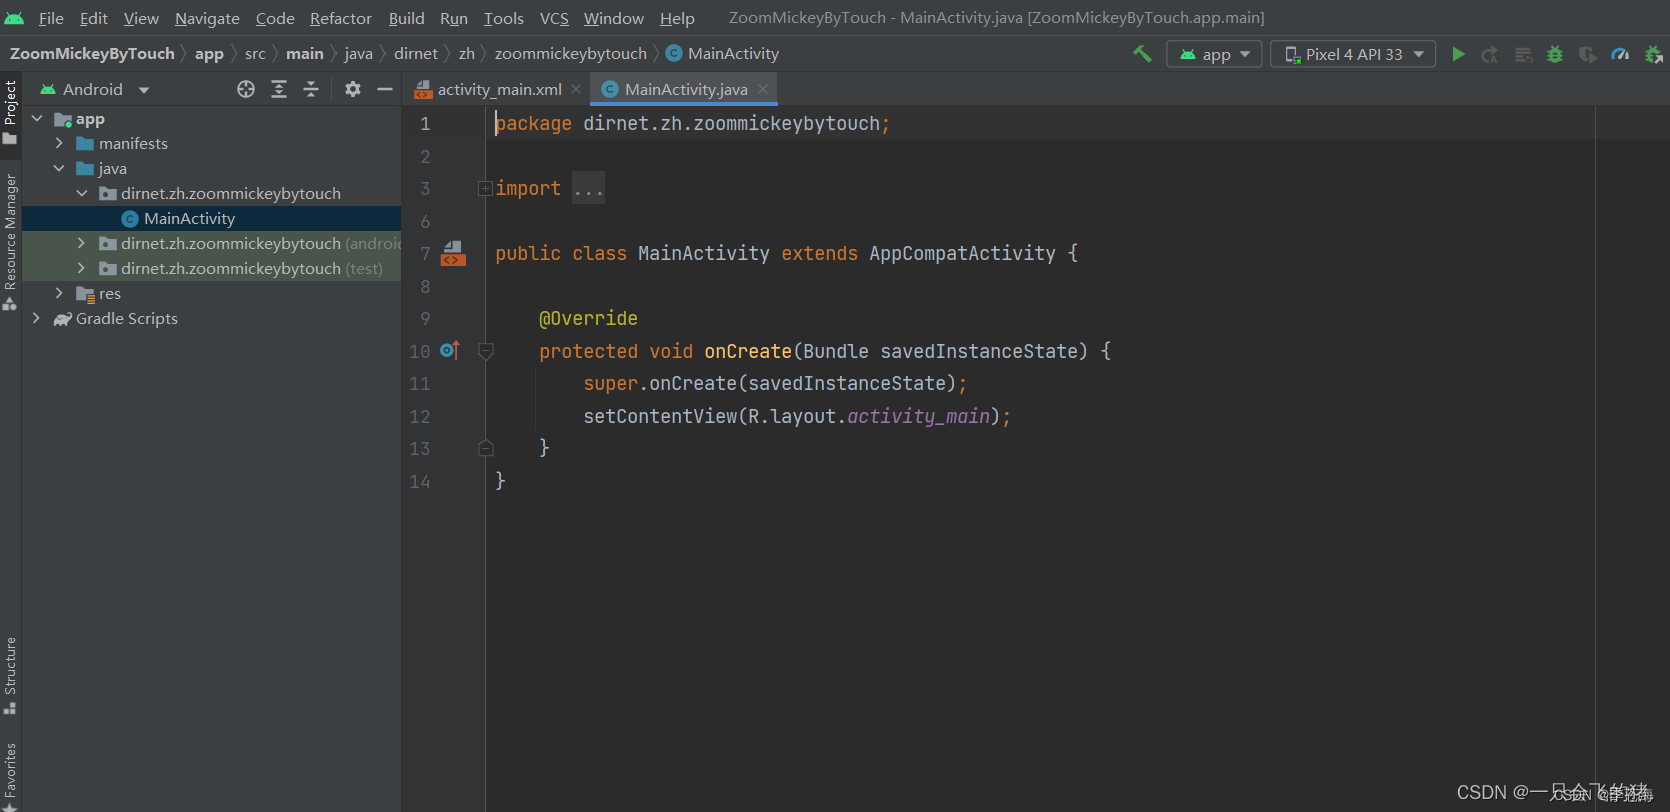Expand the test package node

point(82,269)
